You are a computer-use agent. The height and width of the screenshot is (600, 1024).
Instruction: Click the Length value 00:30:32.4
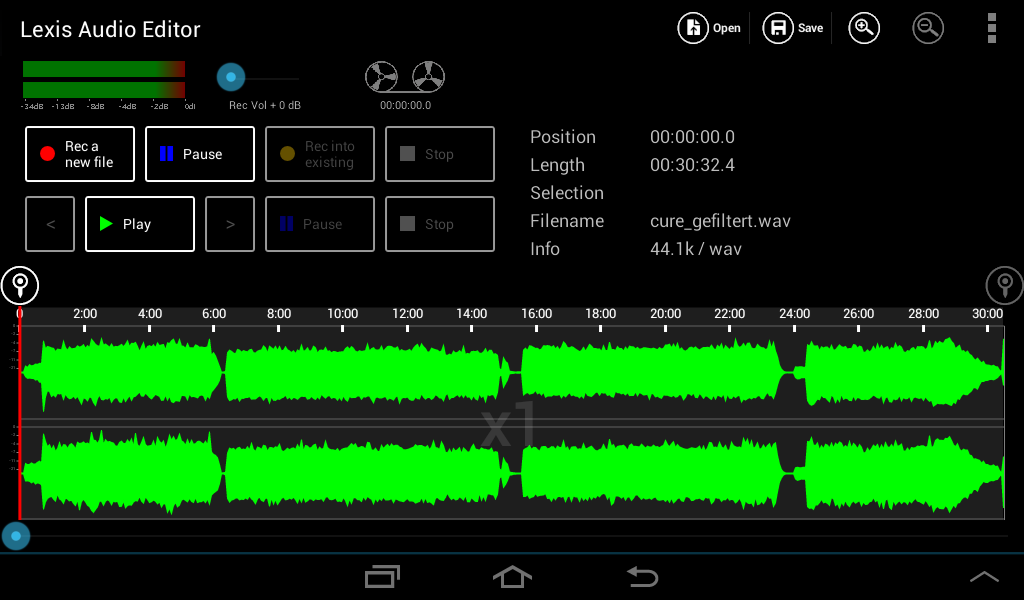[x=692, y=165]
